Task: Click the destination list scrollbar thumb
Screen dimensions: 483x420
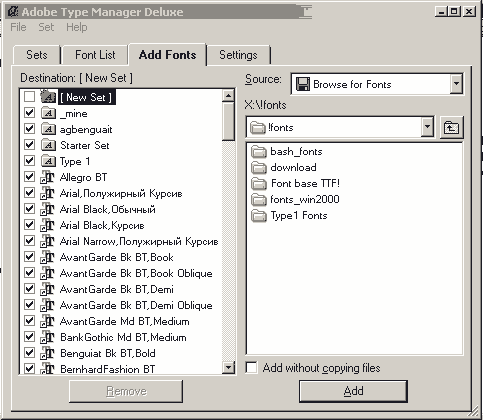Action: 228,121
